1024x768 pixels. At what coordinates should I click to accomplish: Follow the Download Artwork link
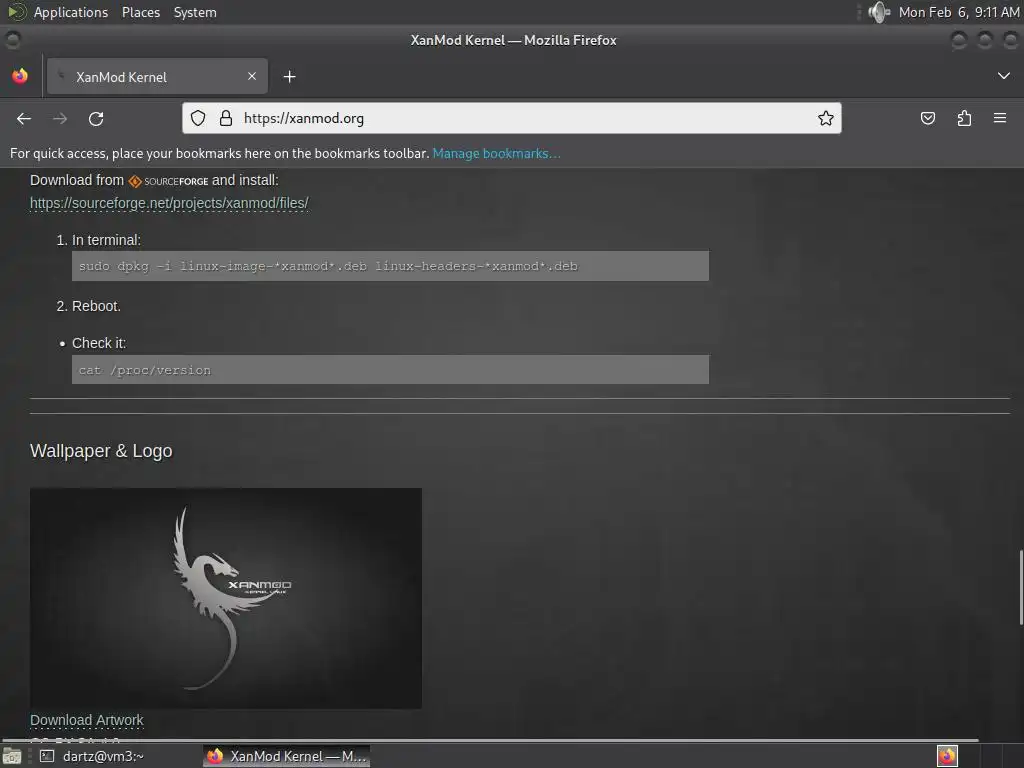point(87,720)
